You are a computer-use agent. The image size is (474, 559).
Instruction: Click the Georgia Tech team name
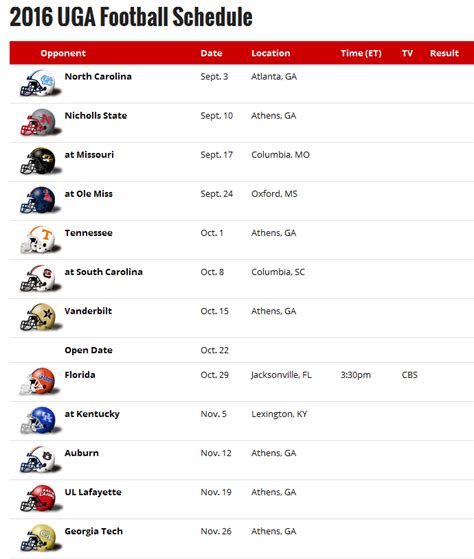point(93,531)
